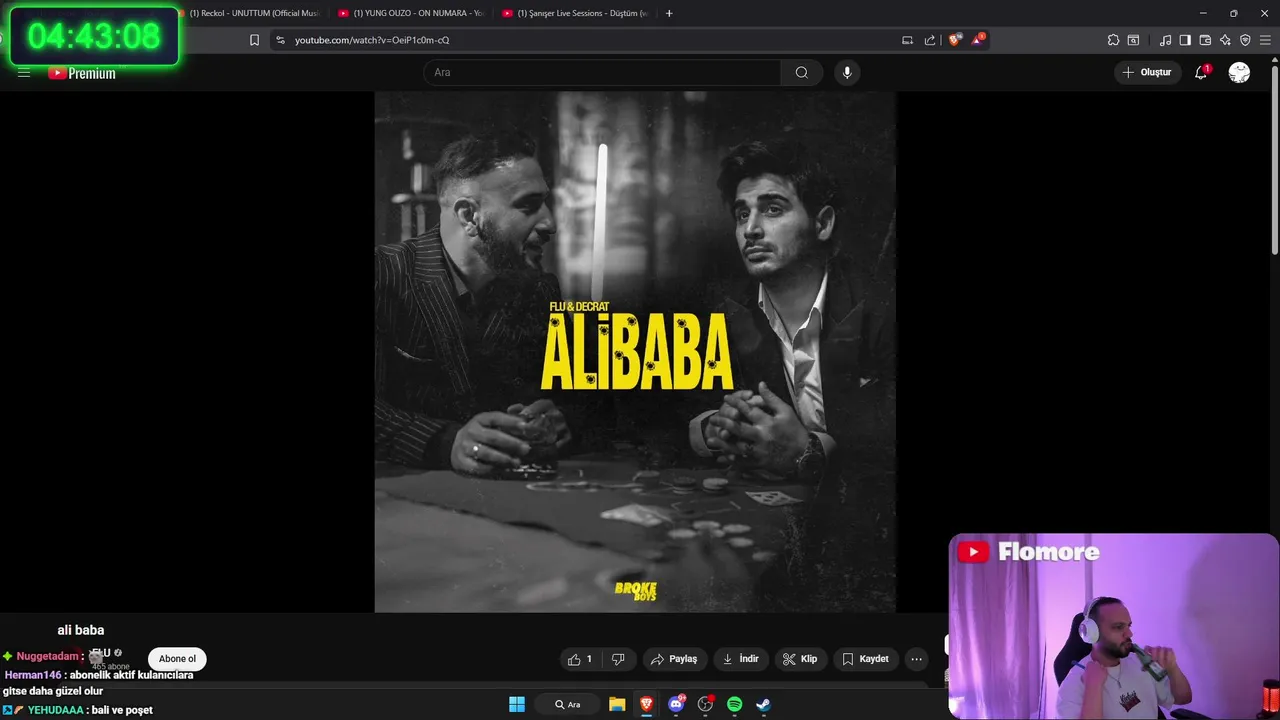
Task: Click the Abone ol subscribe button
Action: coord(177,659)
